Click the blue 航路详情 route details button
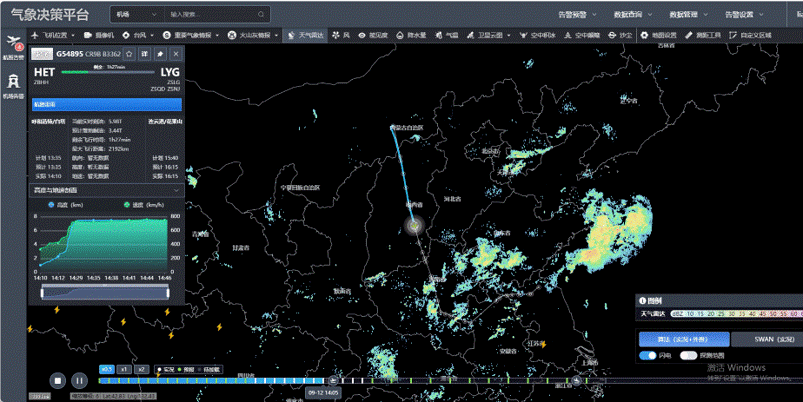Viewport: 803px width, 402px height. tap(107, 104)
